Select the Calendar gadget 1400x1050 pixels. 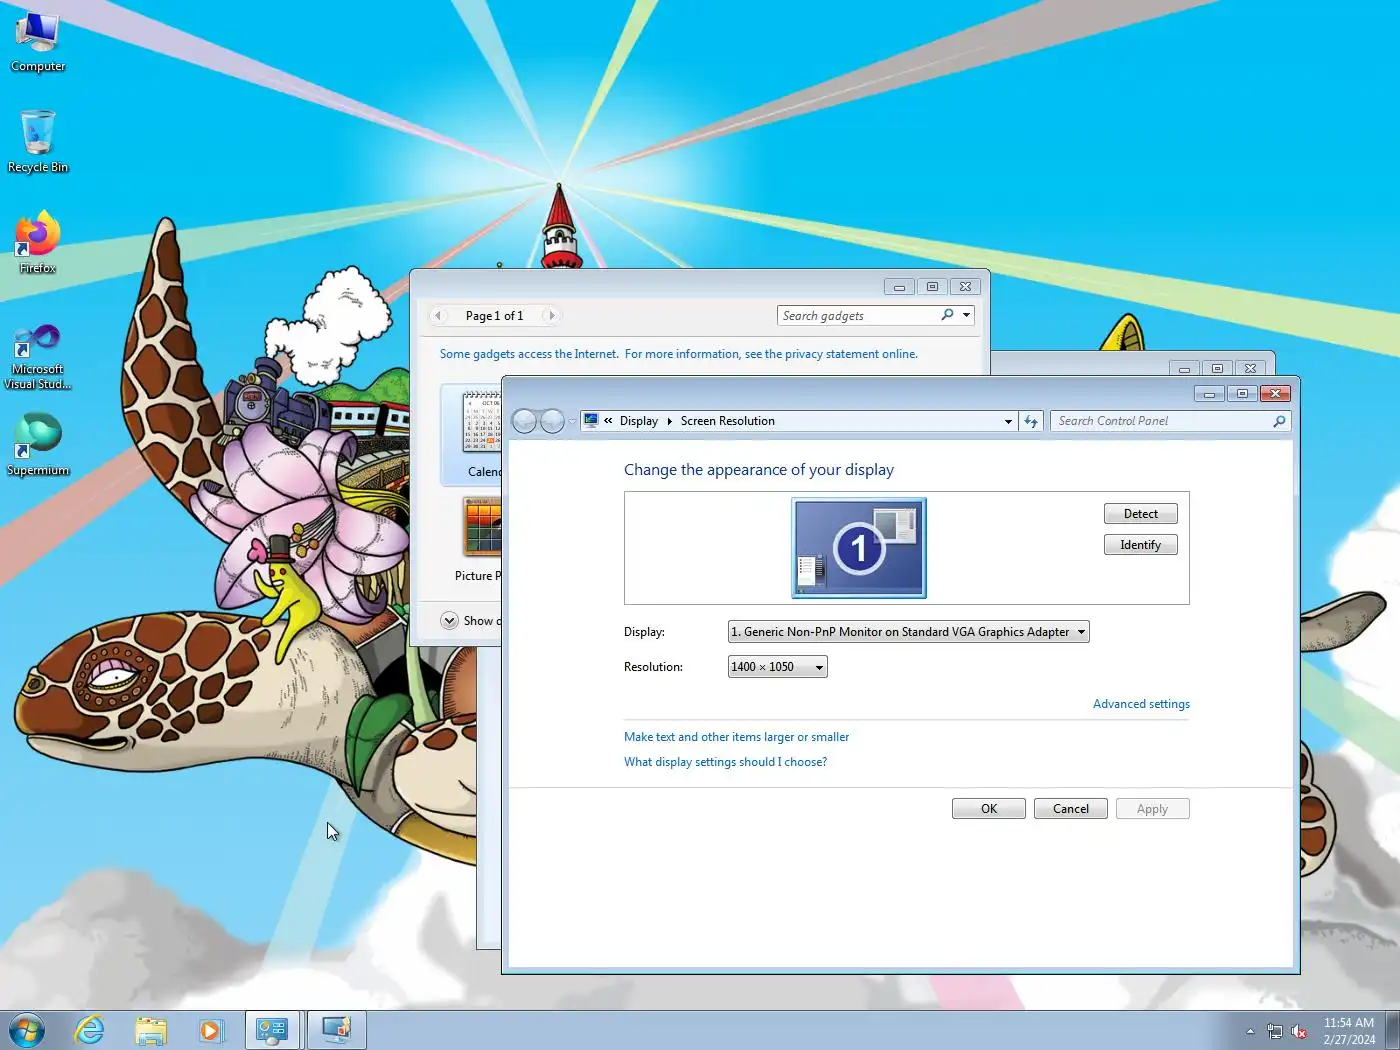click(472, 435)
